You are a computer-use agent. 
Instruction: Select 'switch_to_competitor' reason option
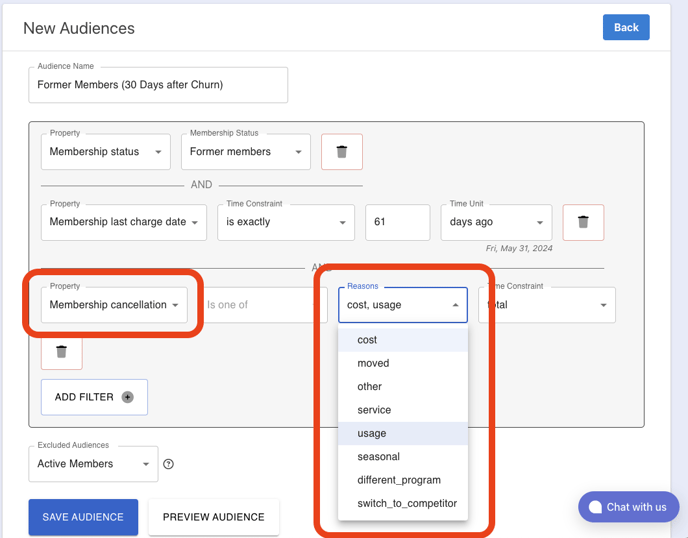[x=403, y=503]
